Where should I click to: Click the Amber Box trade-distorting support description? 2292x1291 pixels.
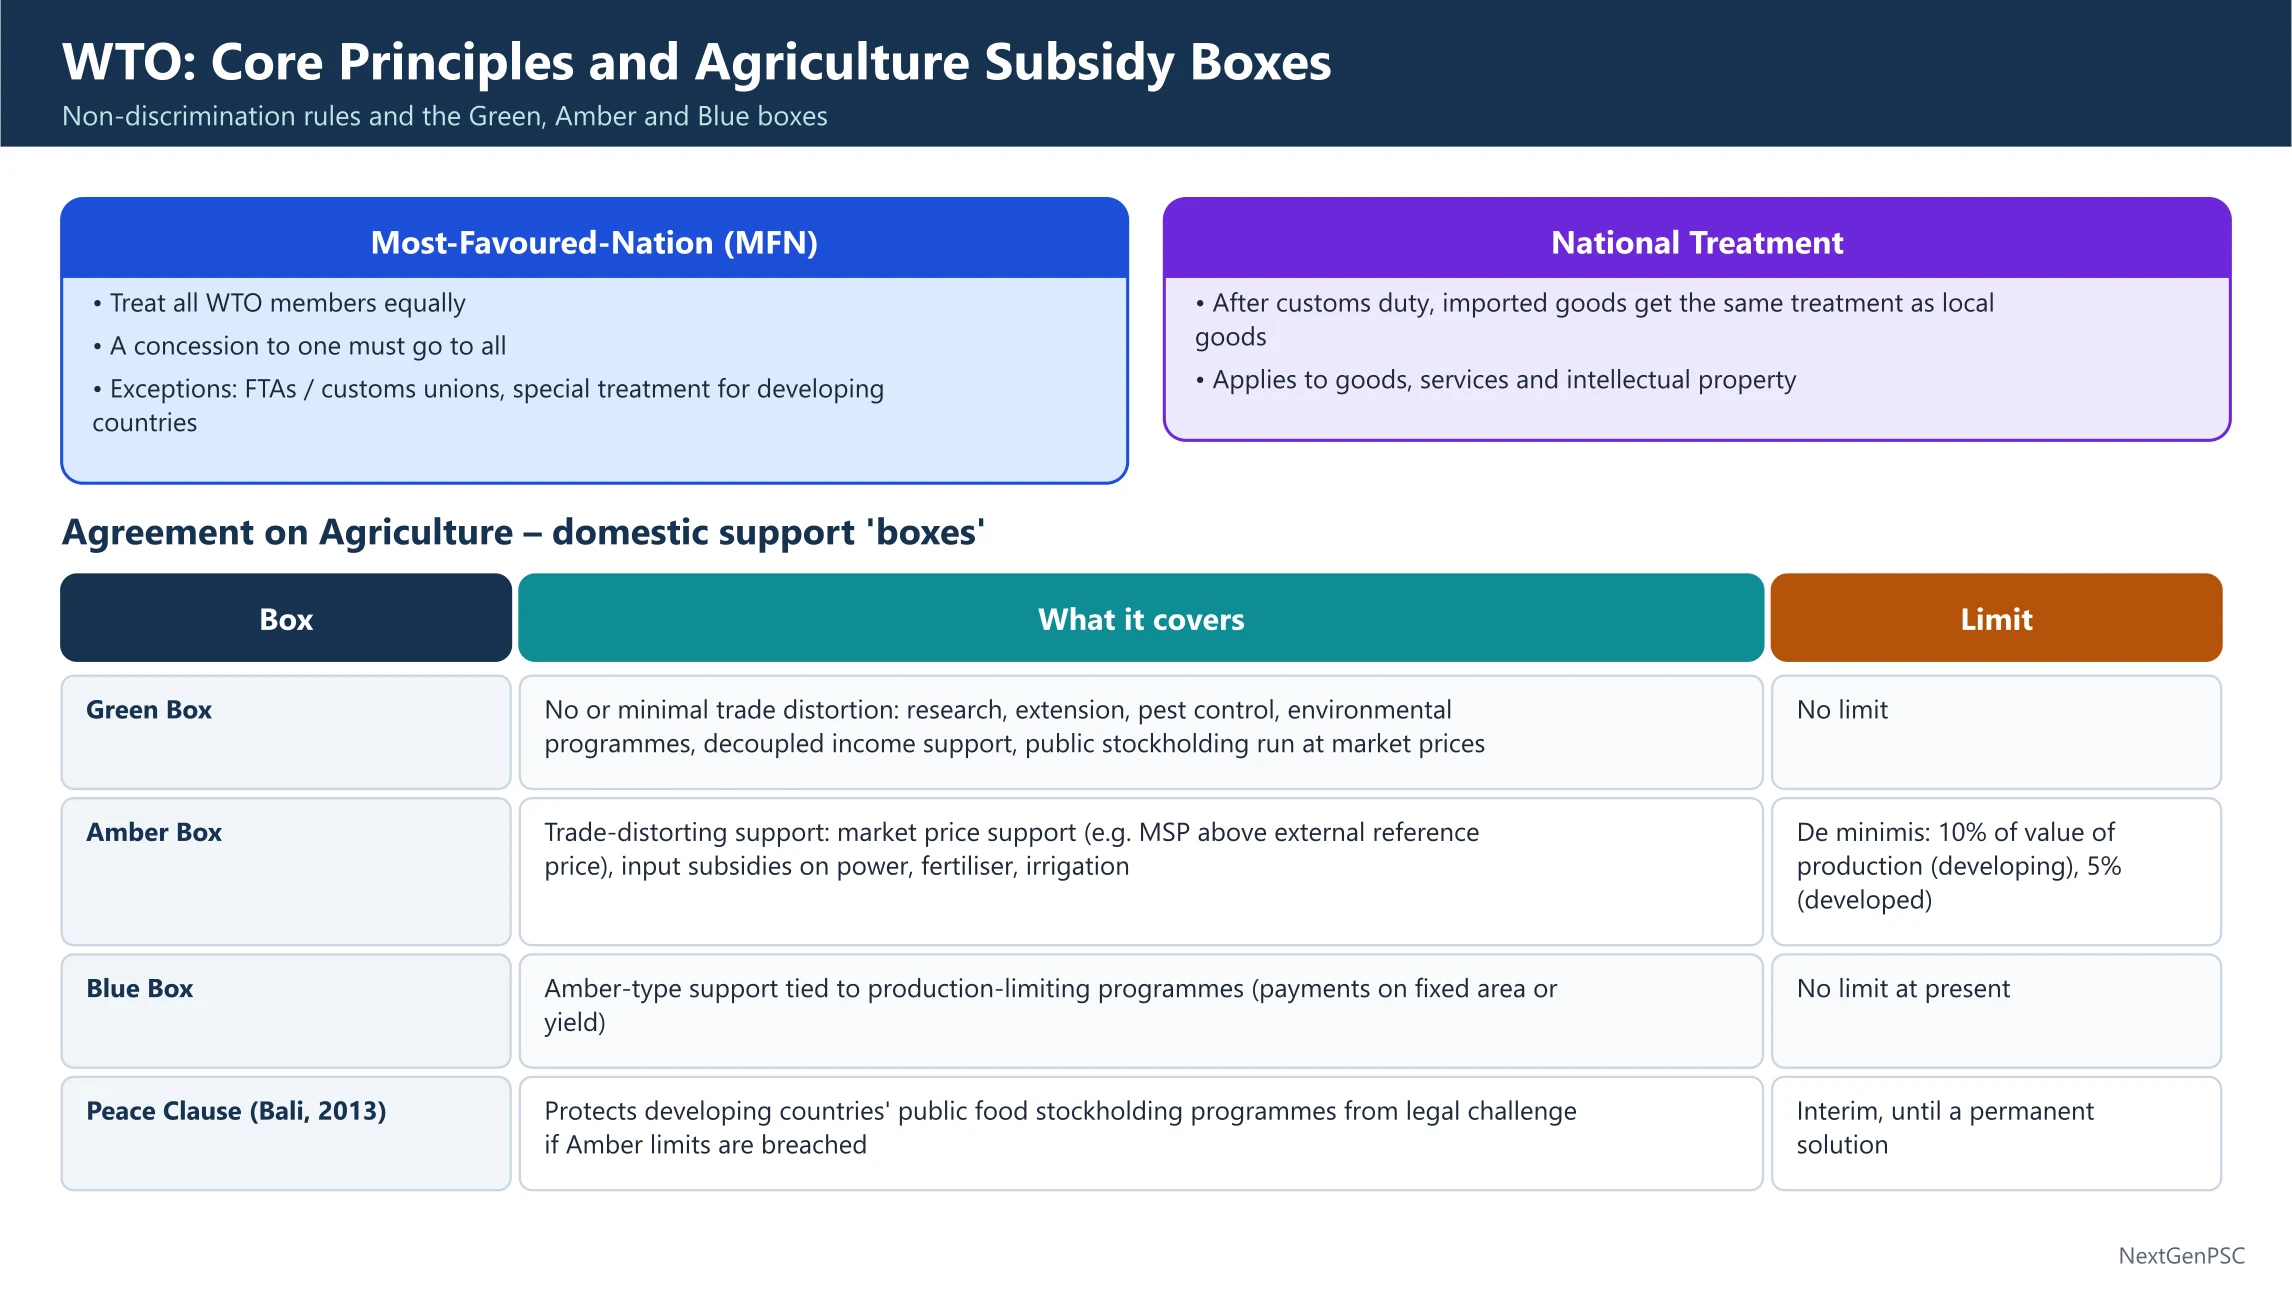point(1141,871)
